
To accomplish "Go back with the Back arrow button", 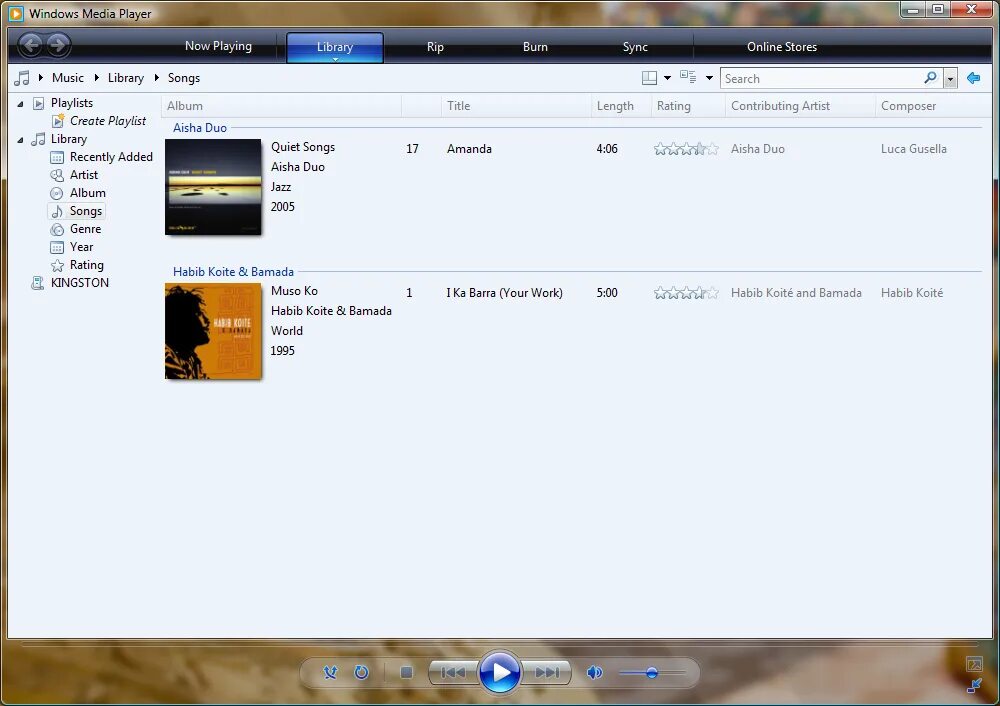I will (31, 45).
